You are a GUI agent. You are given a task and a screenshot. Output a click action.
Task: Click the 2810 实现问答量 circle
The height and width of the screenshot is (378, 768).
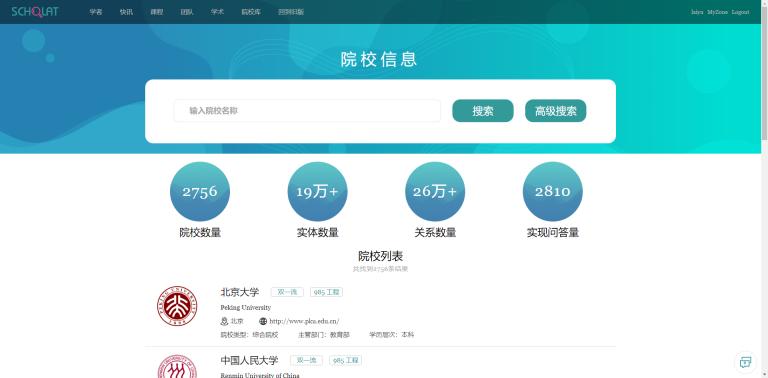click(x=552, y=191)
